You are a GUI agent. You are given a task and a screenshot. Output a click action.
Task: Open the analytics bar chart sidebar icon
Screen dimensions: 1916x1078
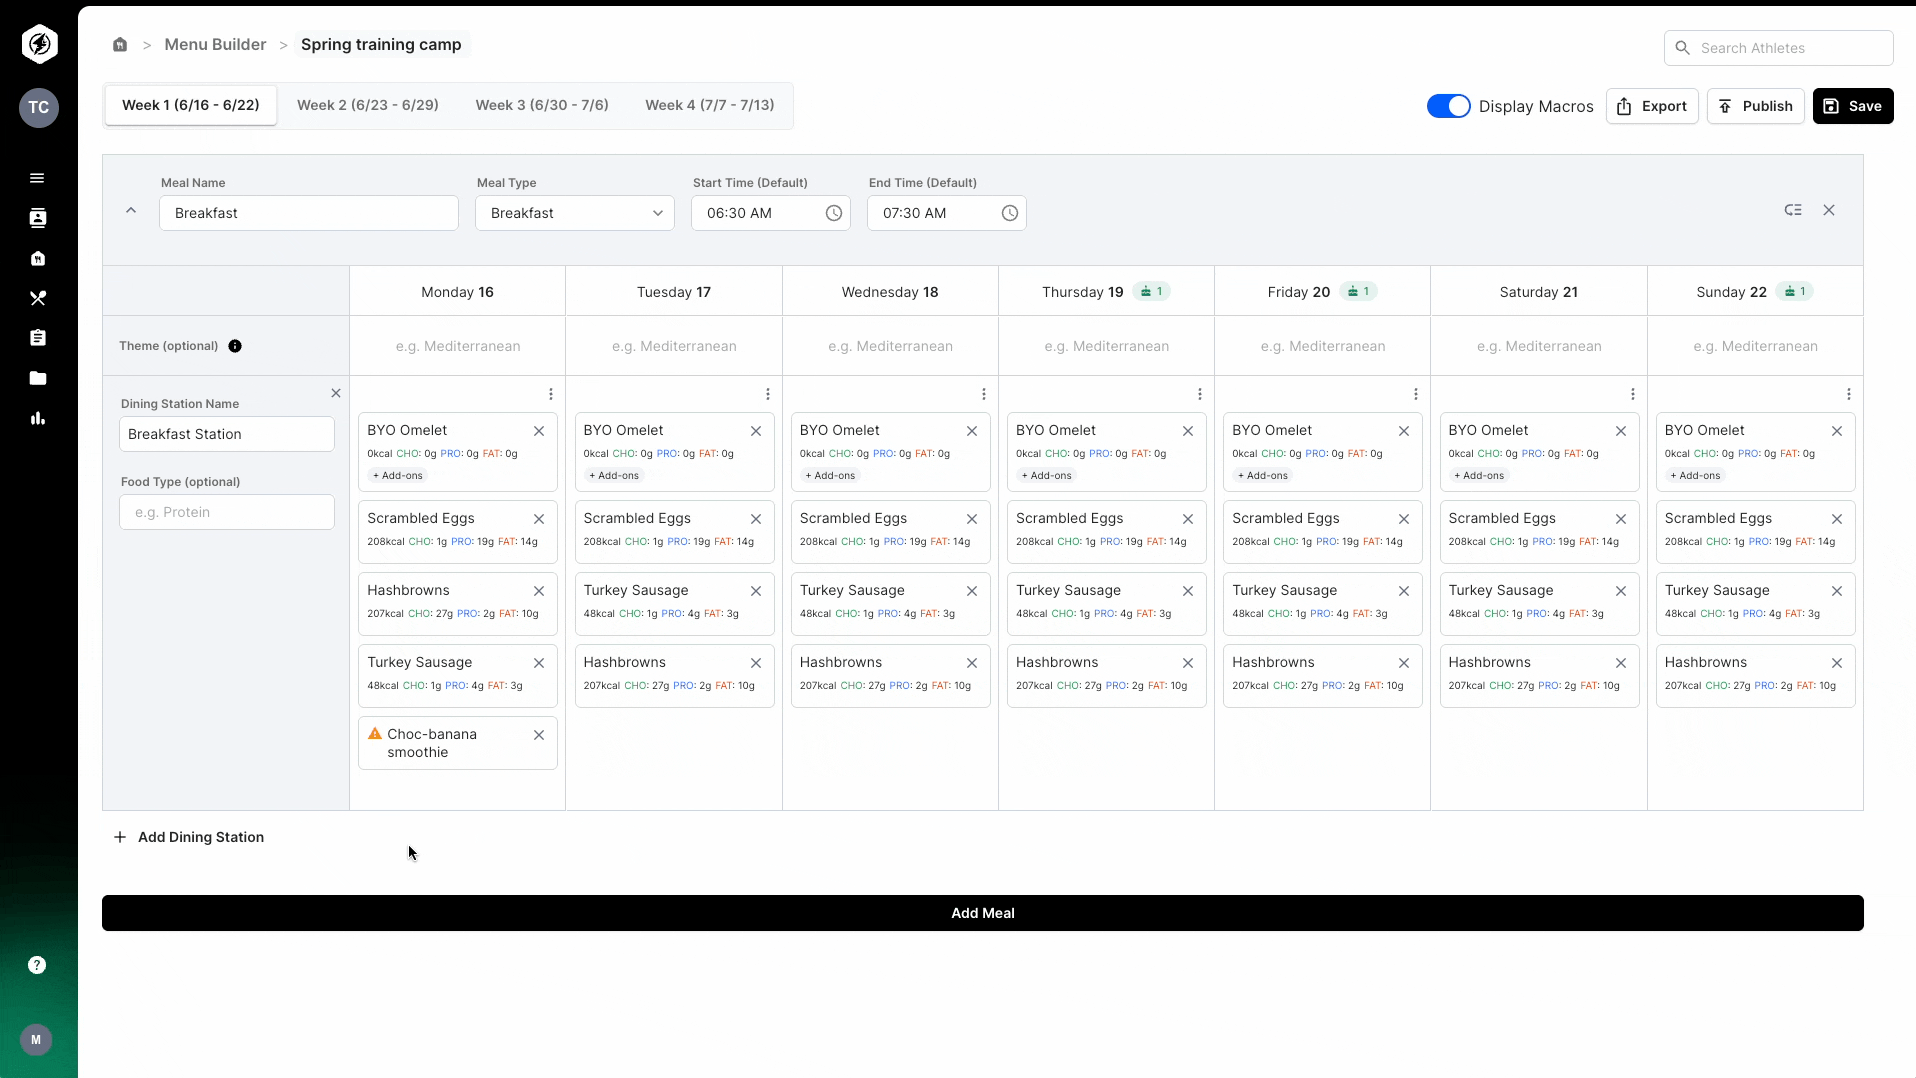[38, 418]
